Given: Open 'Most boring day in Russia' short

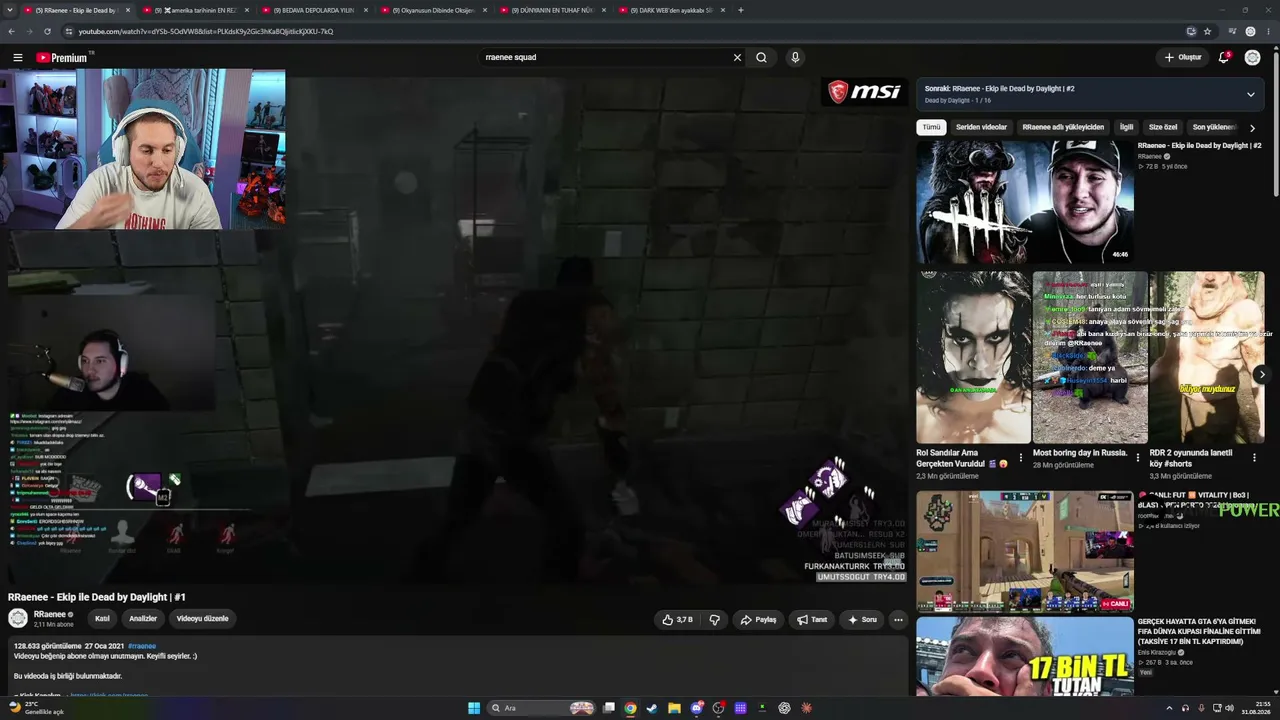Looking at the screenshot, I should point(1090,357).
